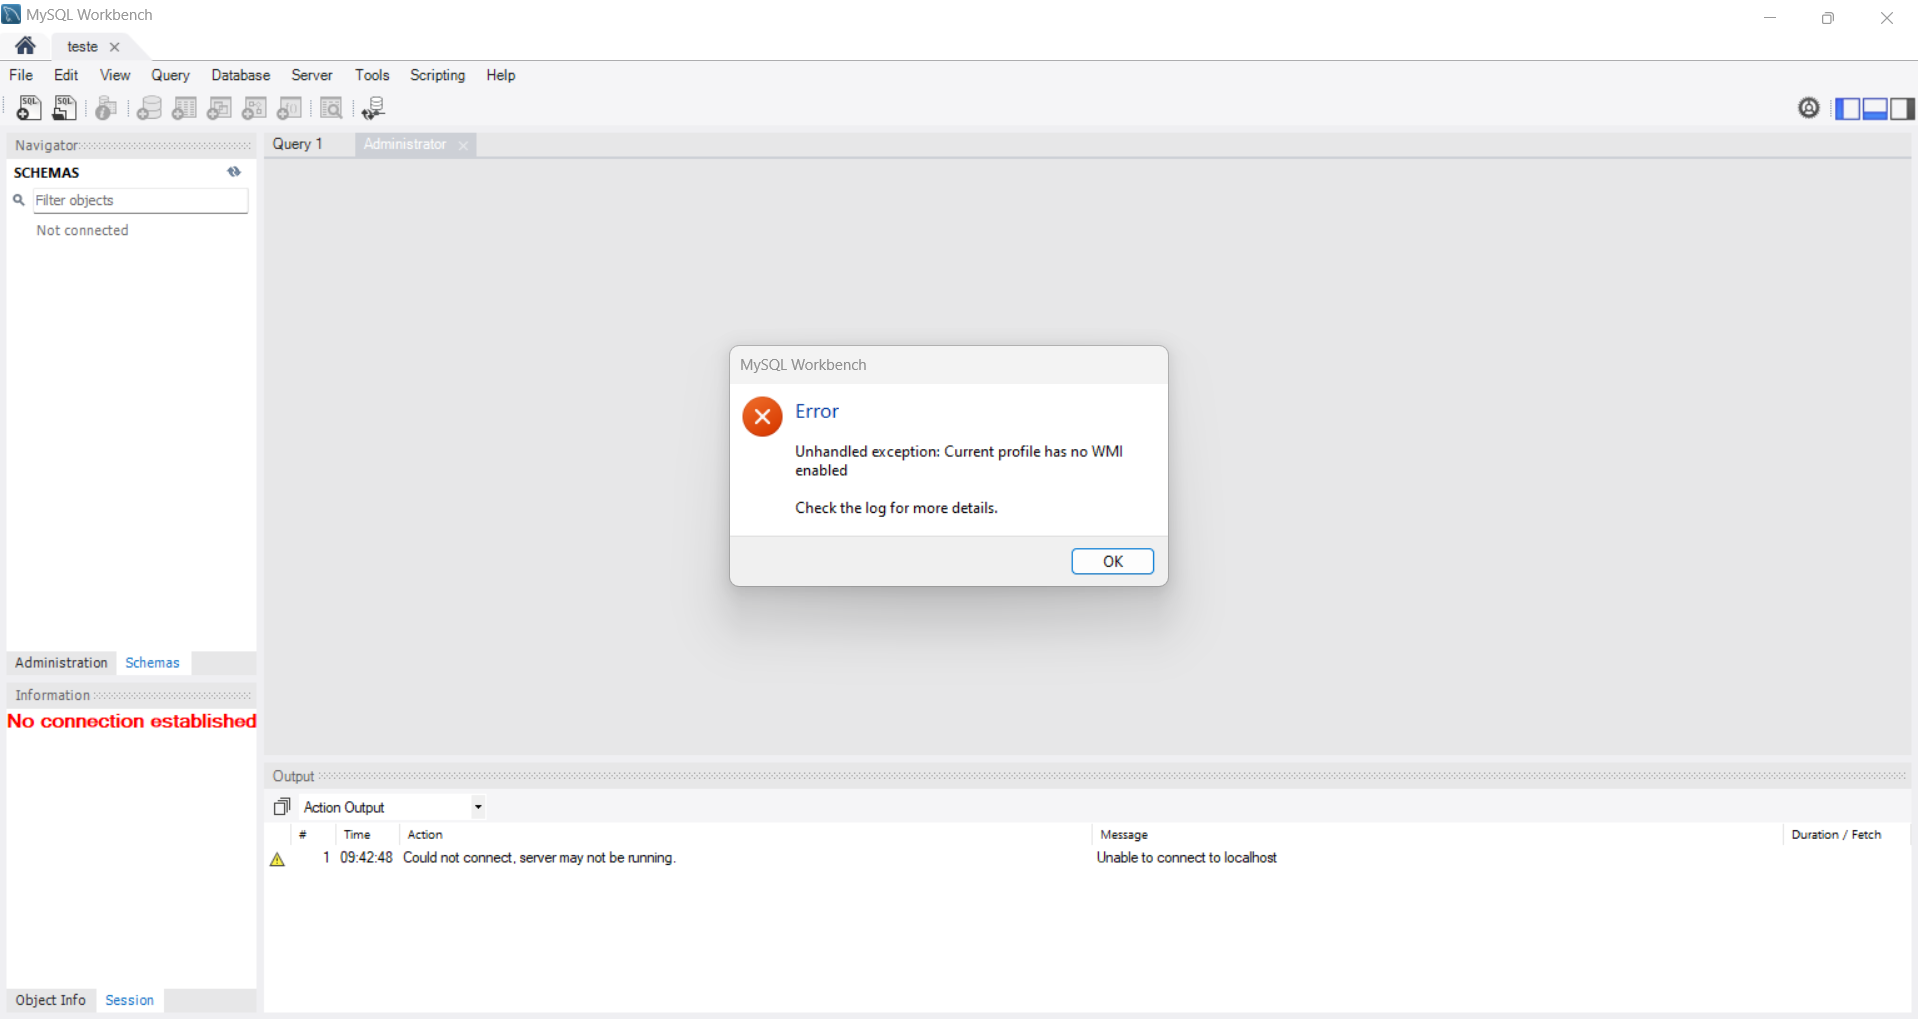Click the create new stored procedure icon

pos(254,108)
